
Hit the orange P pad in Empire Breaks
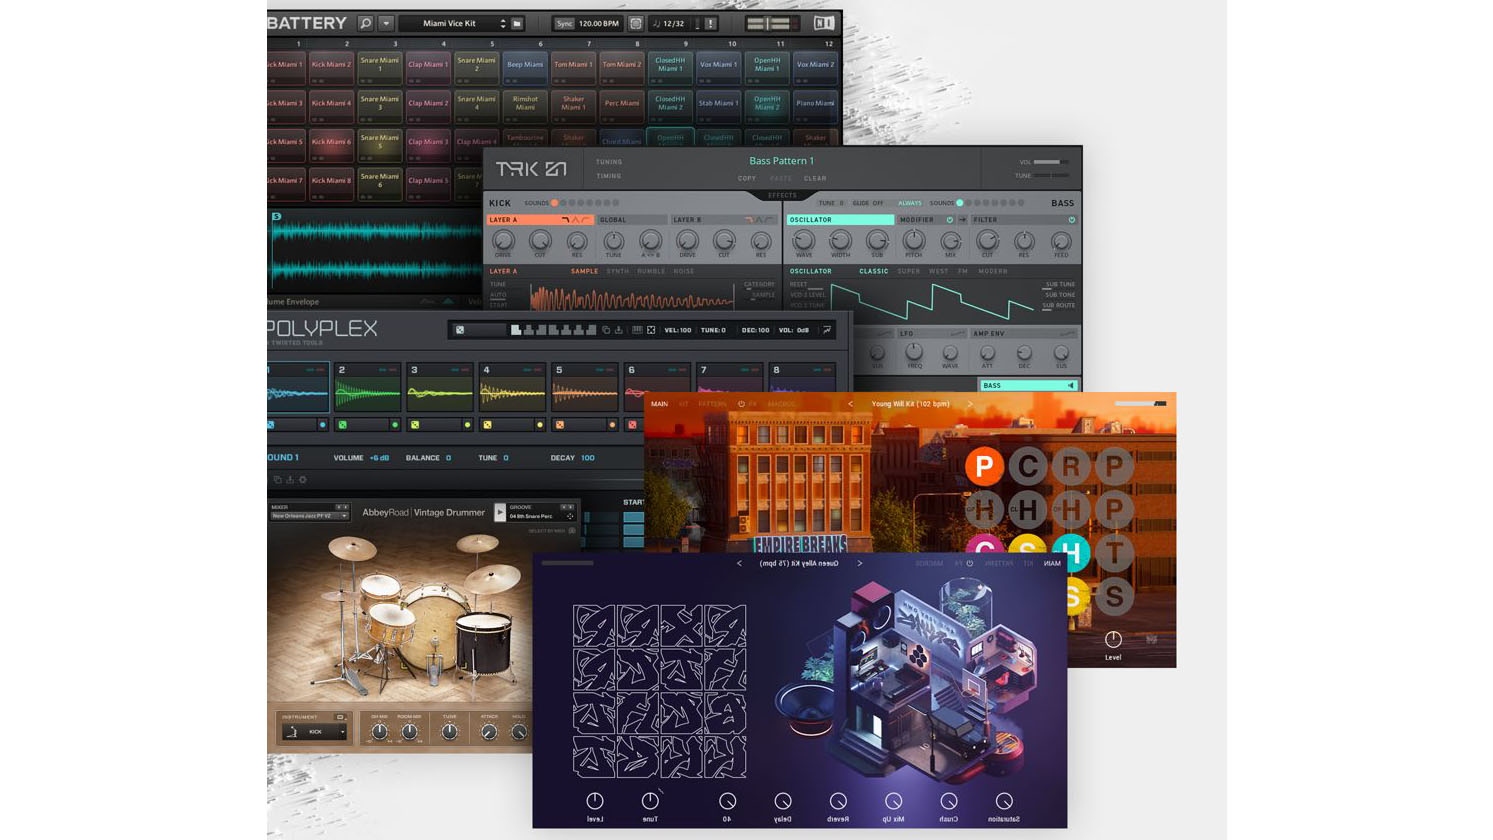pos(984,466)
